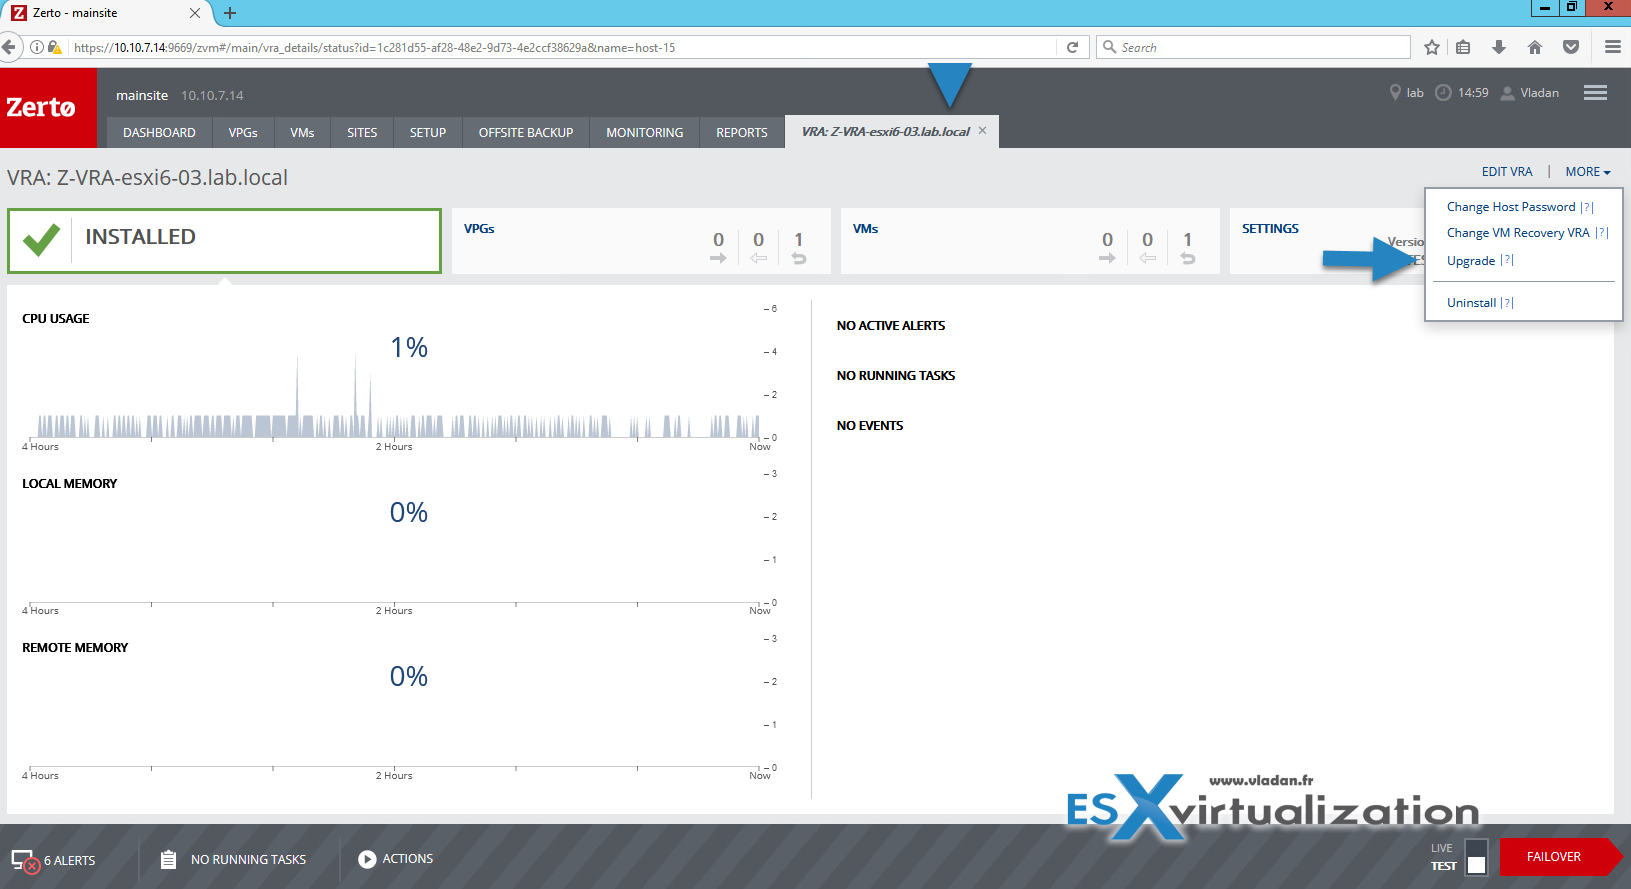Click site info icon in address bar
This screenshot has width=1631, height=889.
coord(37,47)
